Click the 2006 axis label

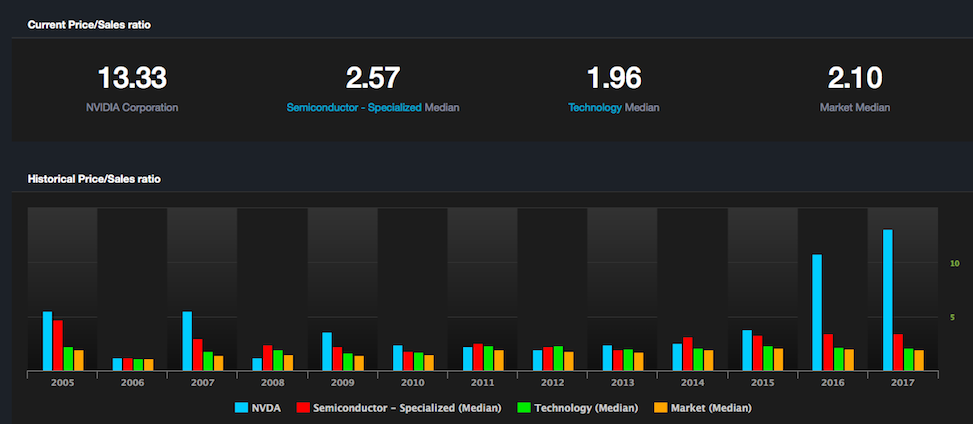(x=133, y=383)
